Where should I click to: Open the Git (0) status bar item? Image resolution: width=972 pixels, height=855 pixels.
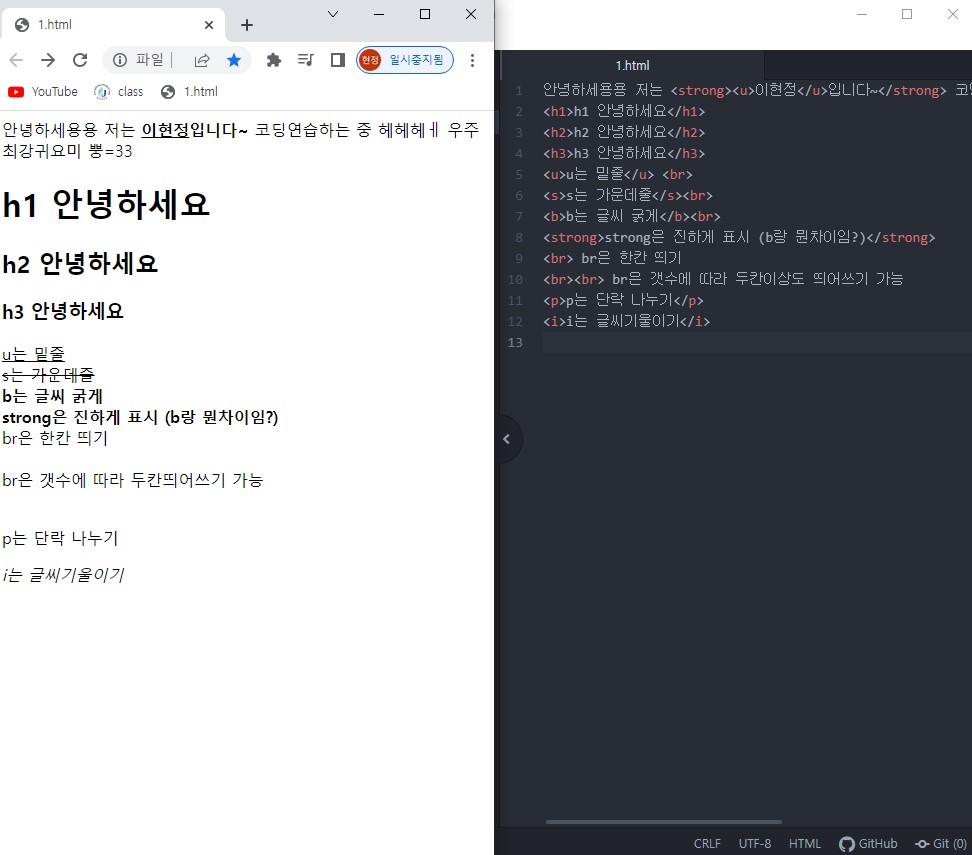[942, 843]
